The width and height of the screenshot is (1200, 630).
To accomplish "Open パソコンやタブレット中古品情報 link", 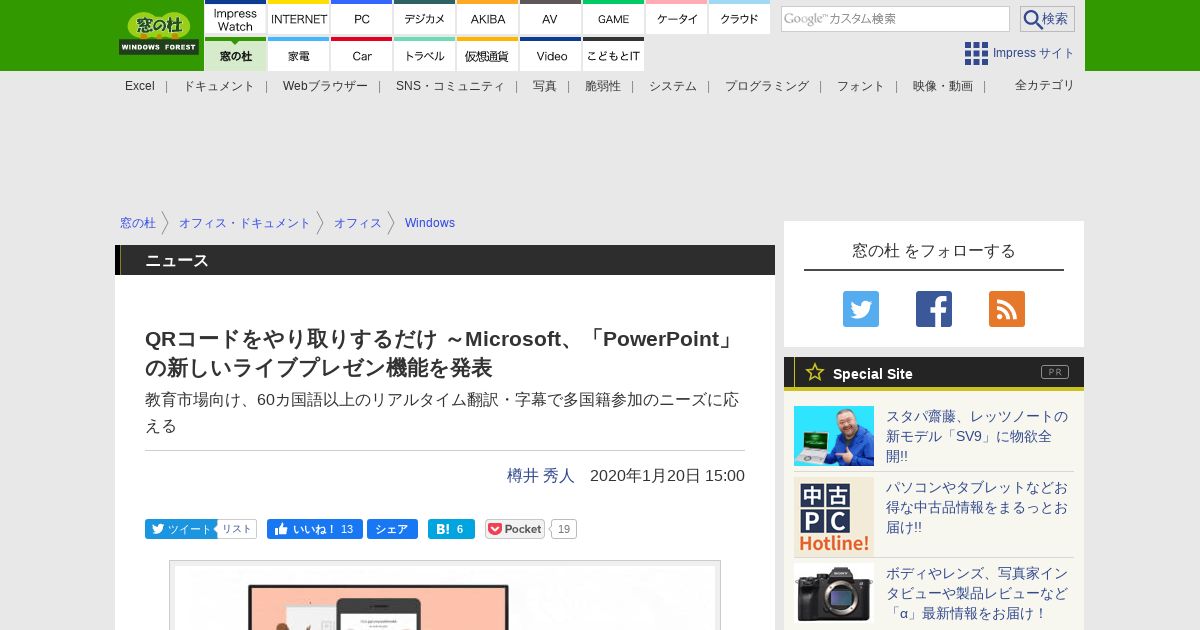I will (977, 507).
